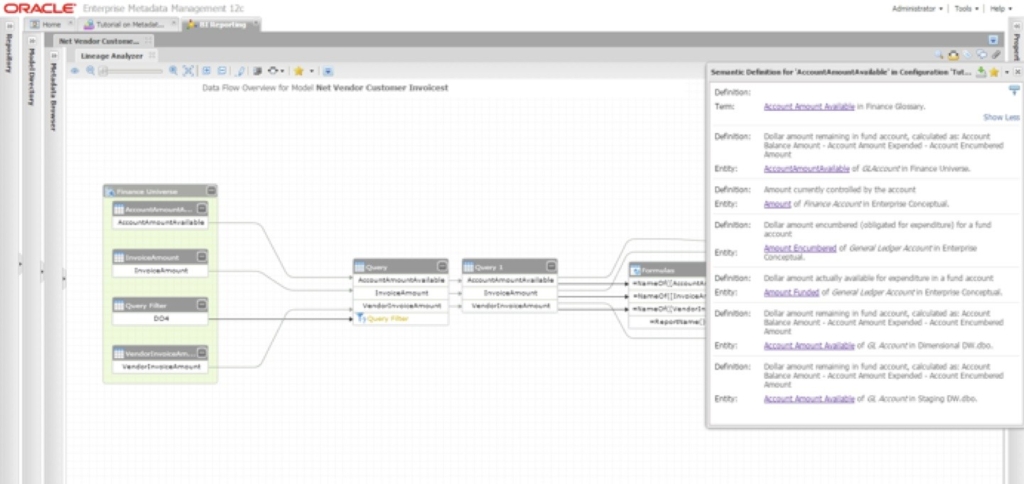Close the BI Reporting tab
The height and width of the screenshot is (484, 1024).
click(x=255, y=24)
